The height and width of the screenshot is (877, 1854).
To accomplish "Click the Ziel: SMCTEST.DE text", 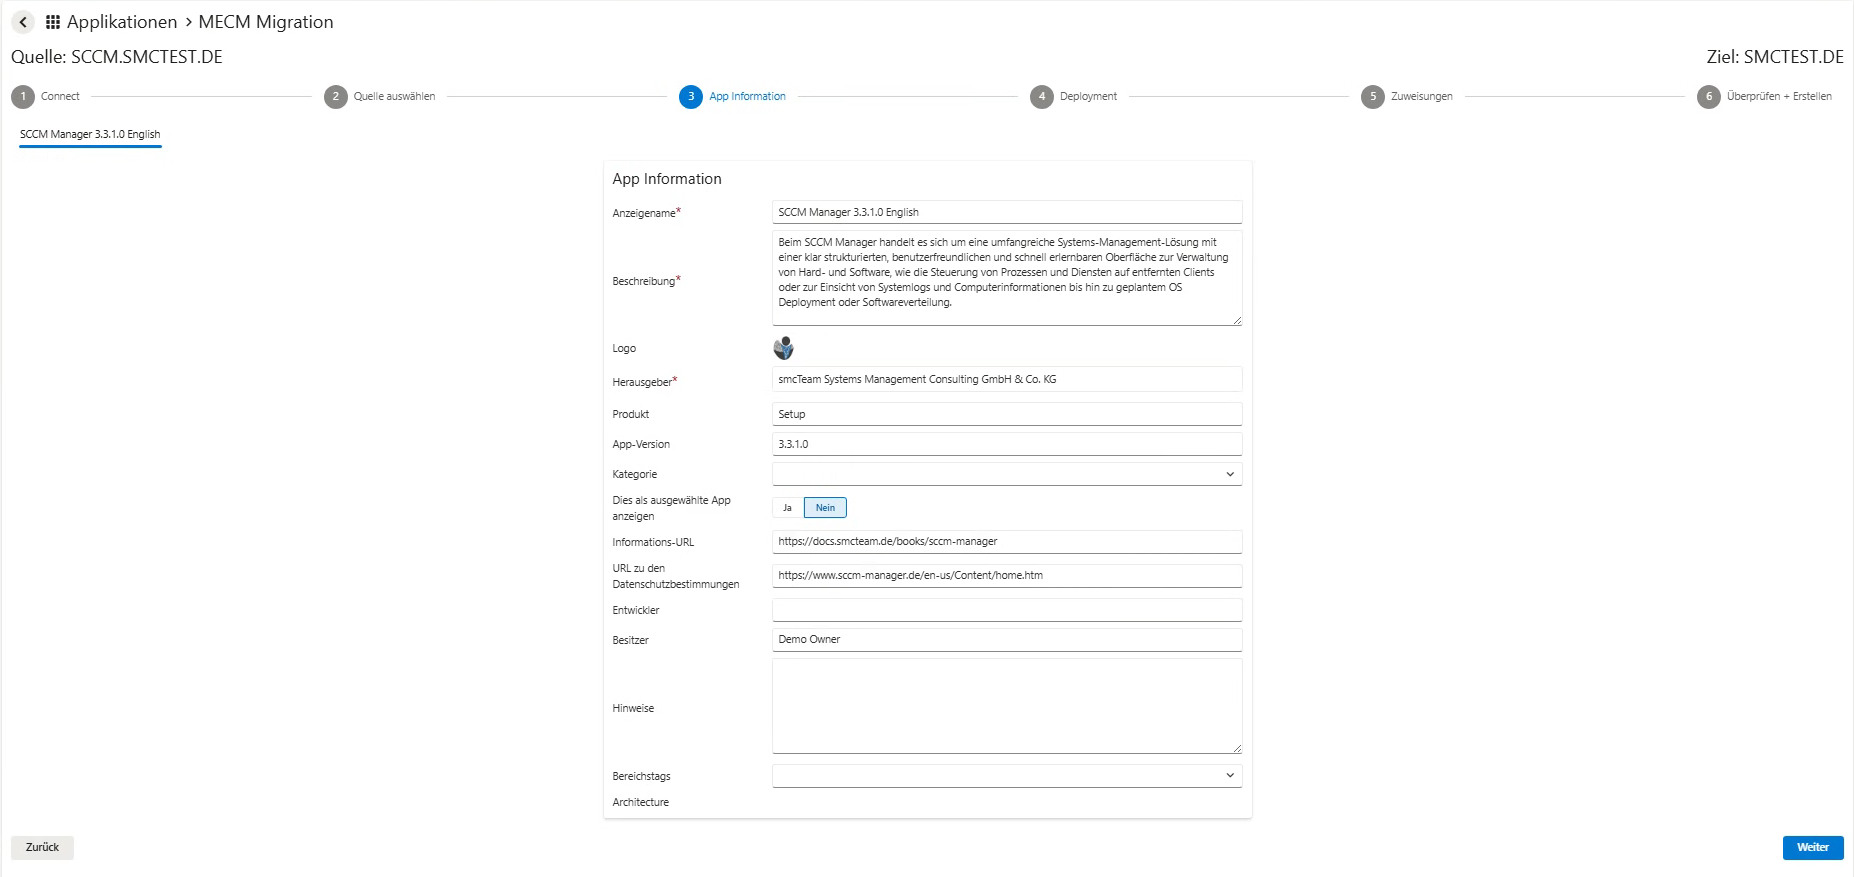I will tap(1775, 57).
